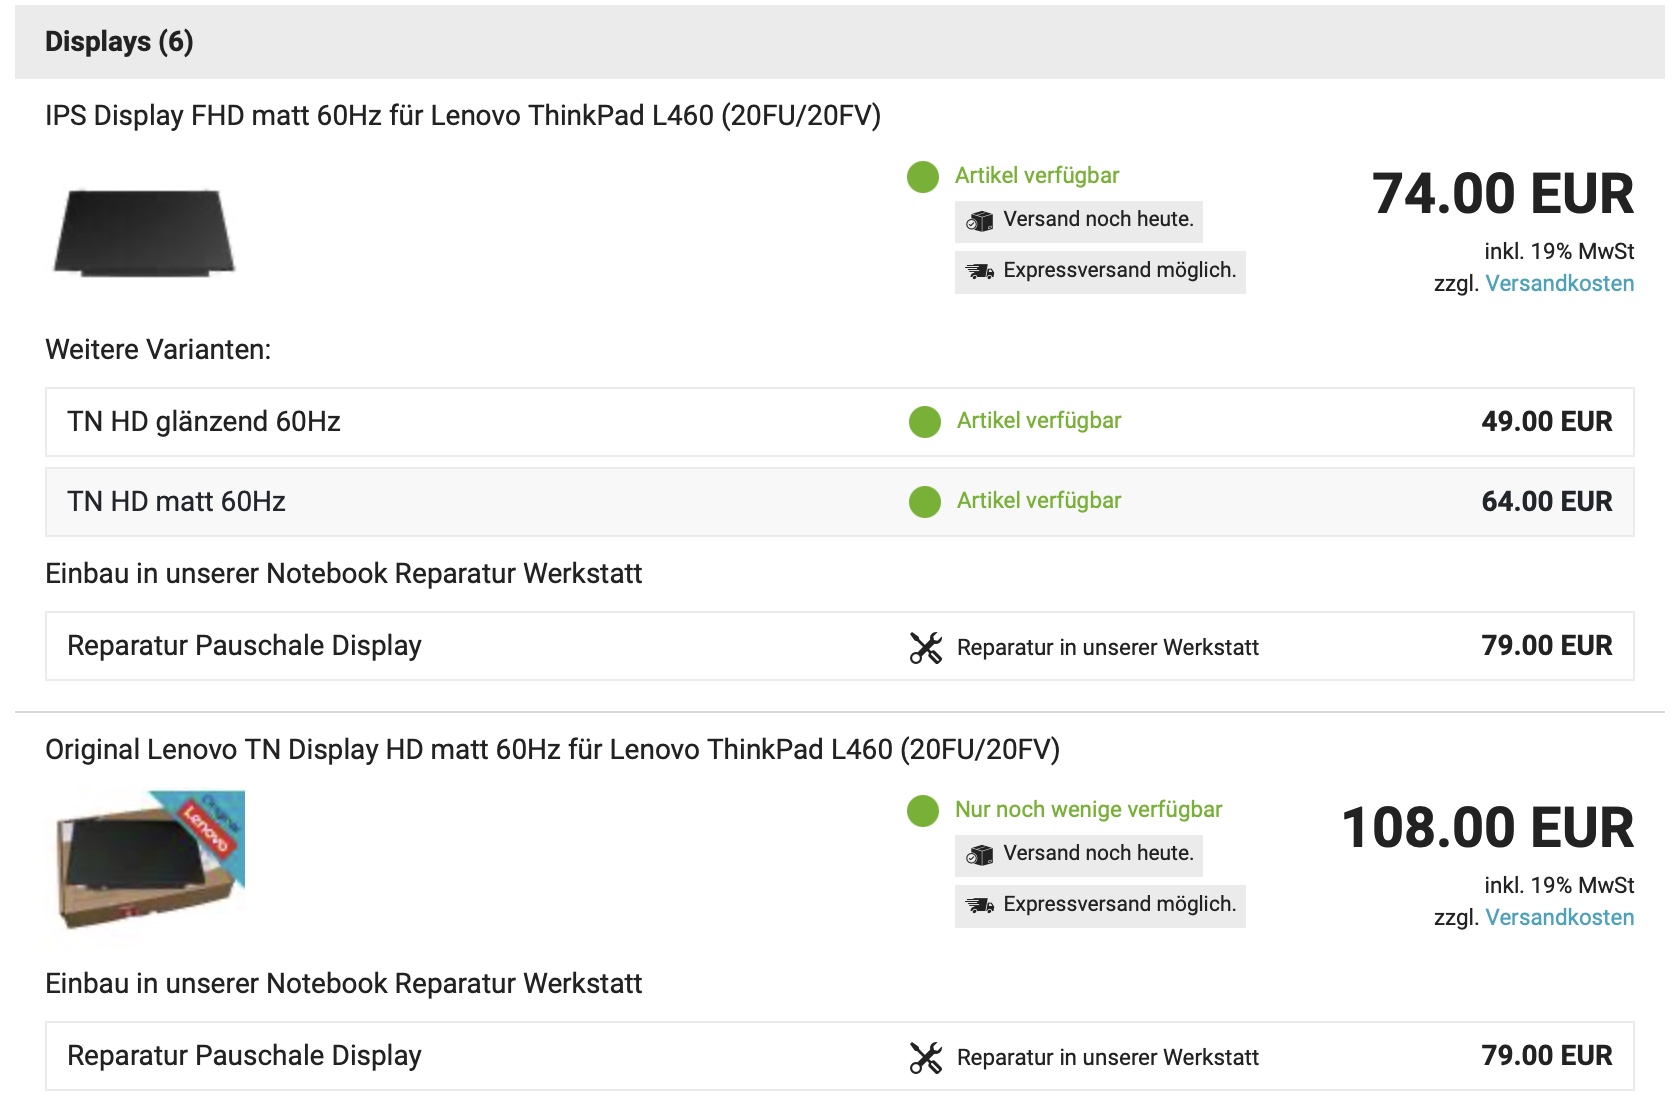Screen dimensions: 1676x1110
Task: Click Versandkosten link under 74.00 EUR price
Action: point(1559,284)
